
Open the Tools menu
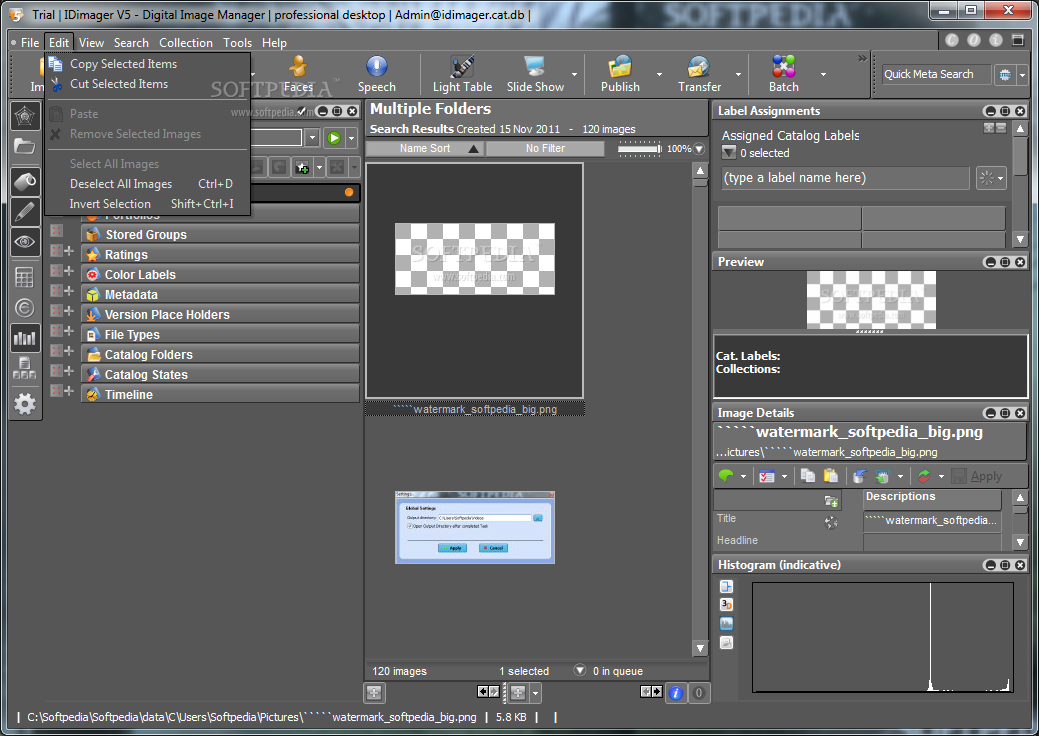point(237,42)
